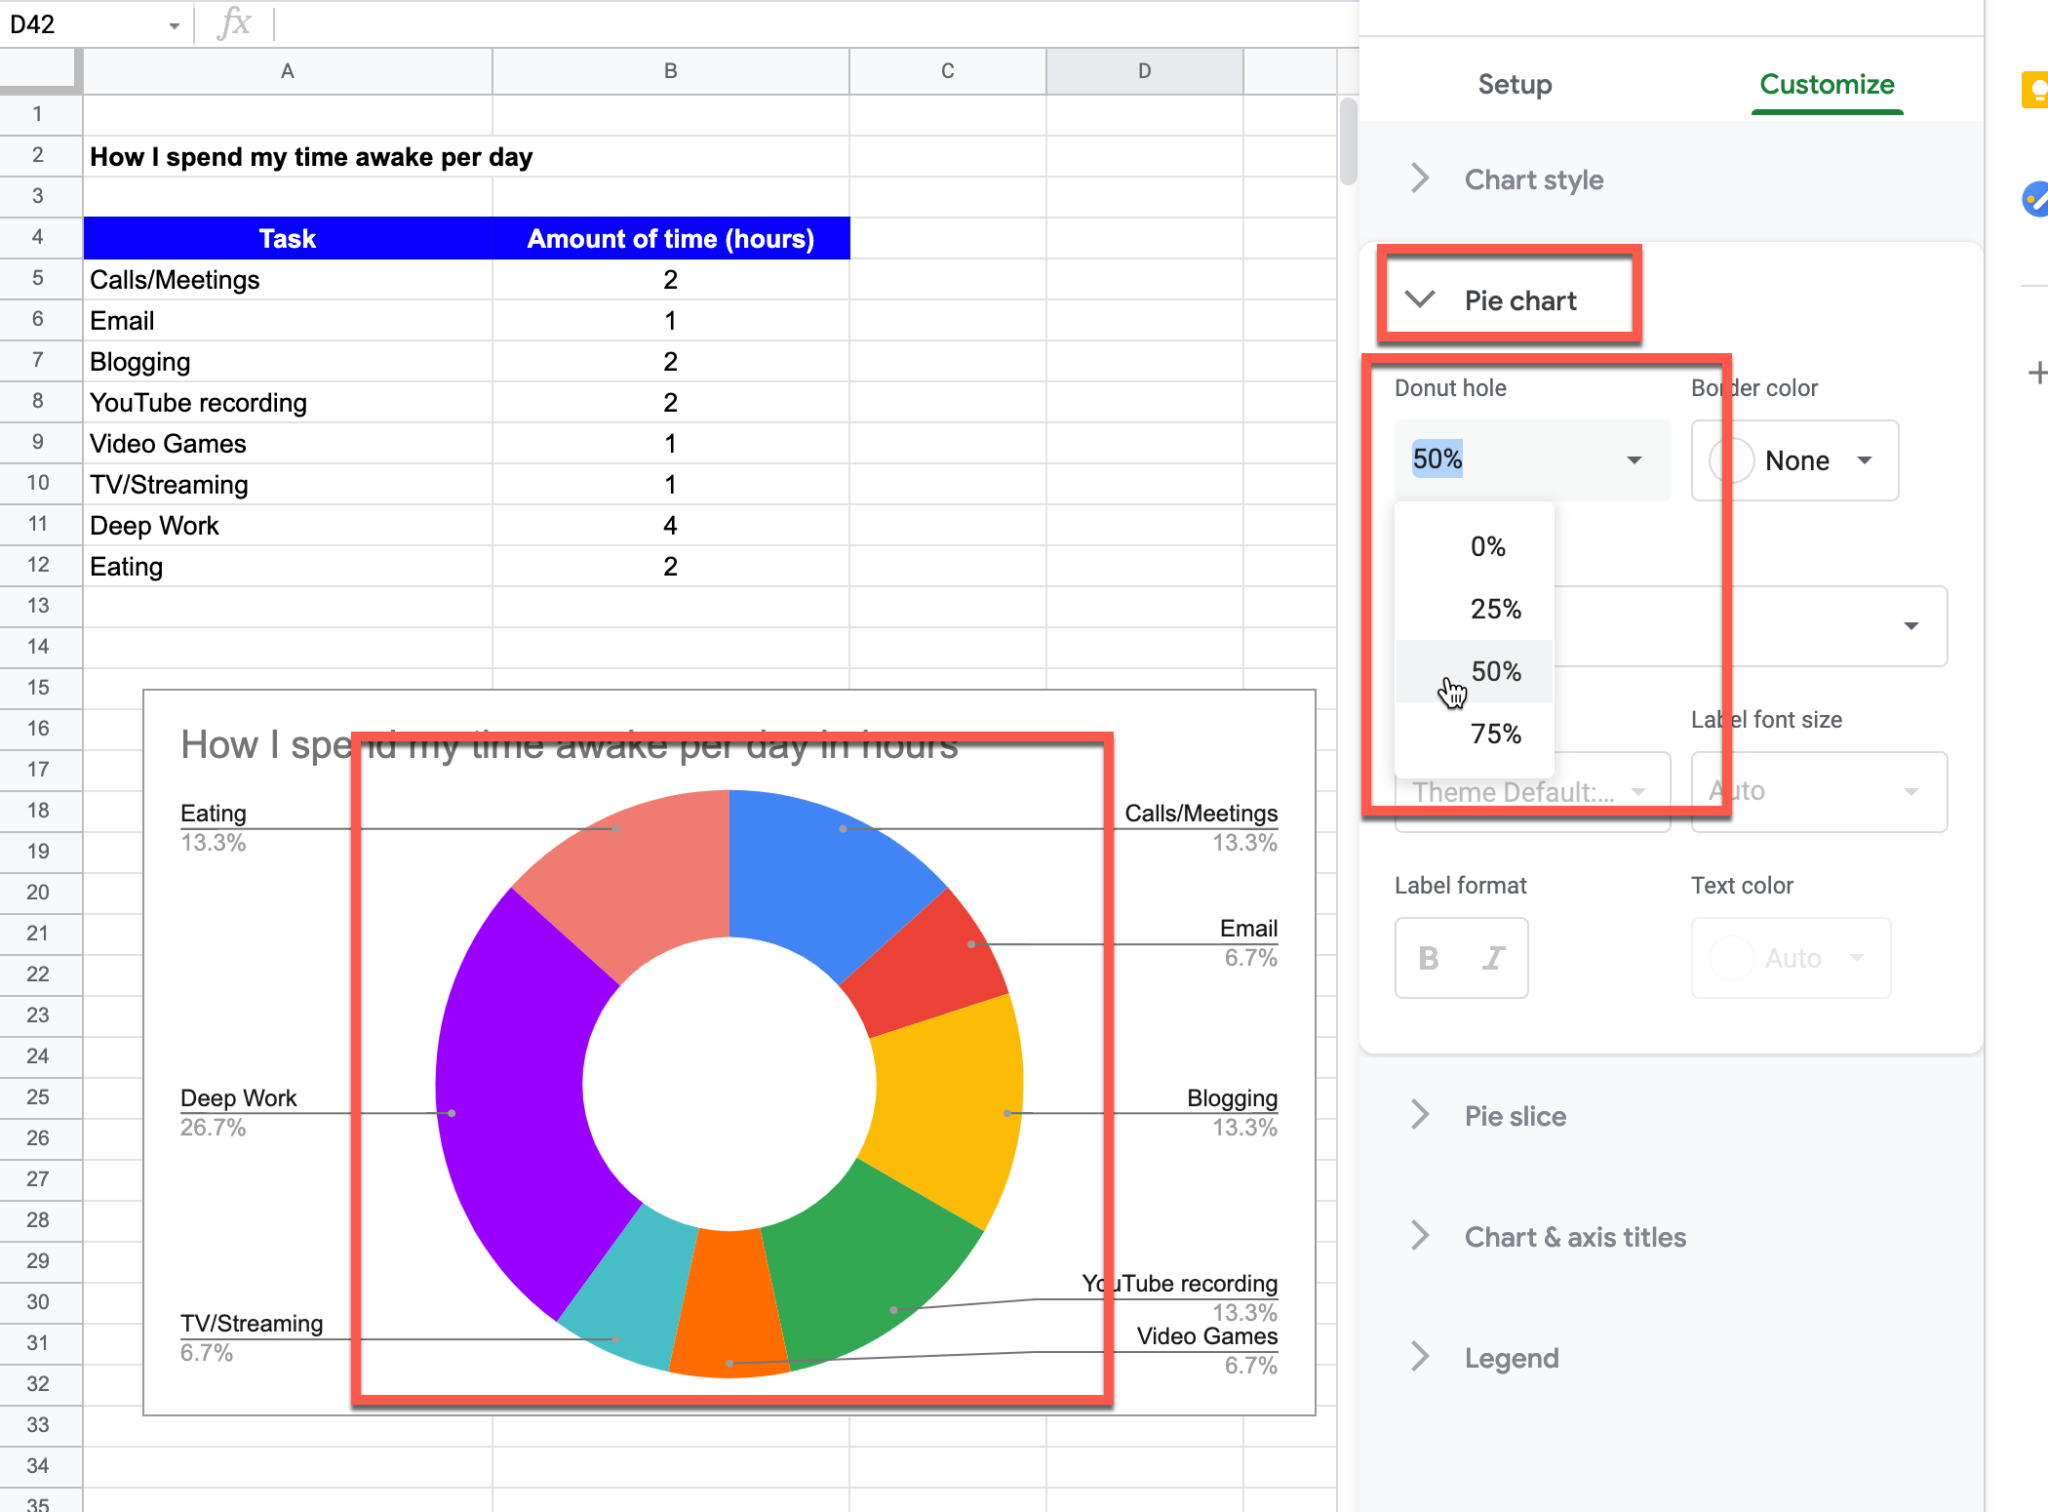The width and height of the screenshot is (2048, 1512).
Task: Collapse the Pie chart section
Action: 1507,300
